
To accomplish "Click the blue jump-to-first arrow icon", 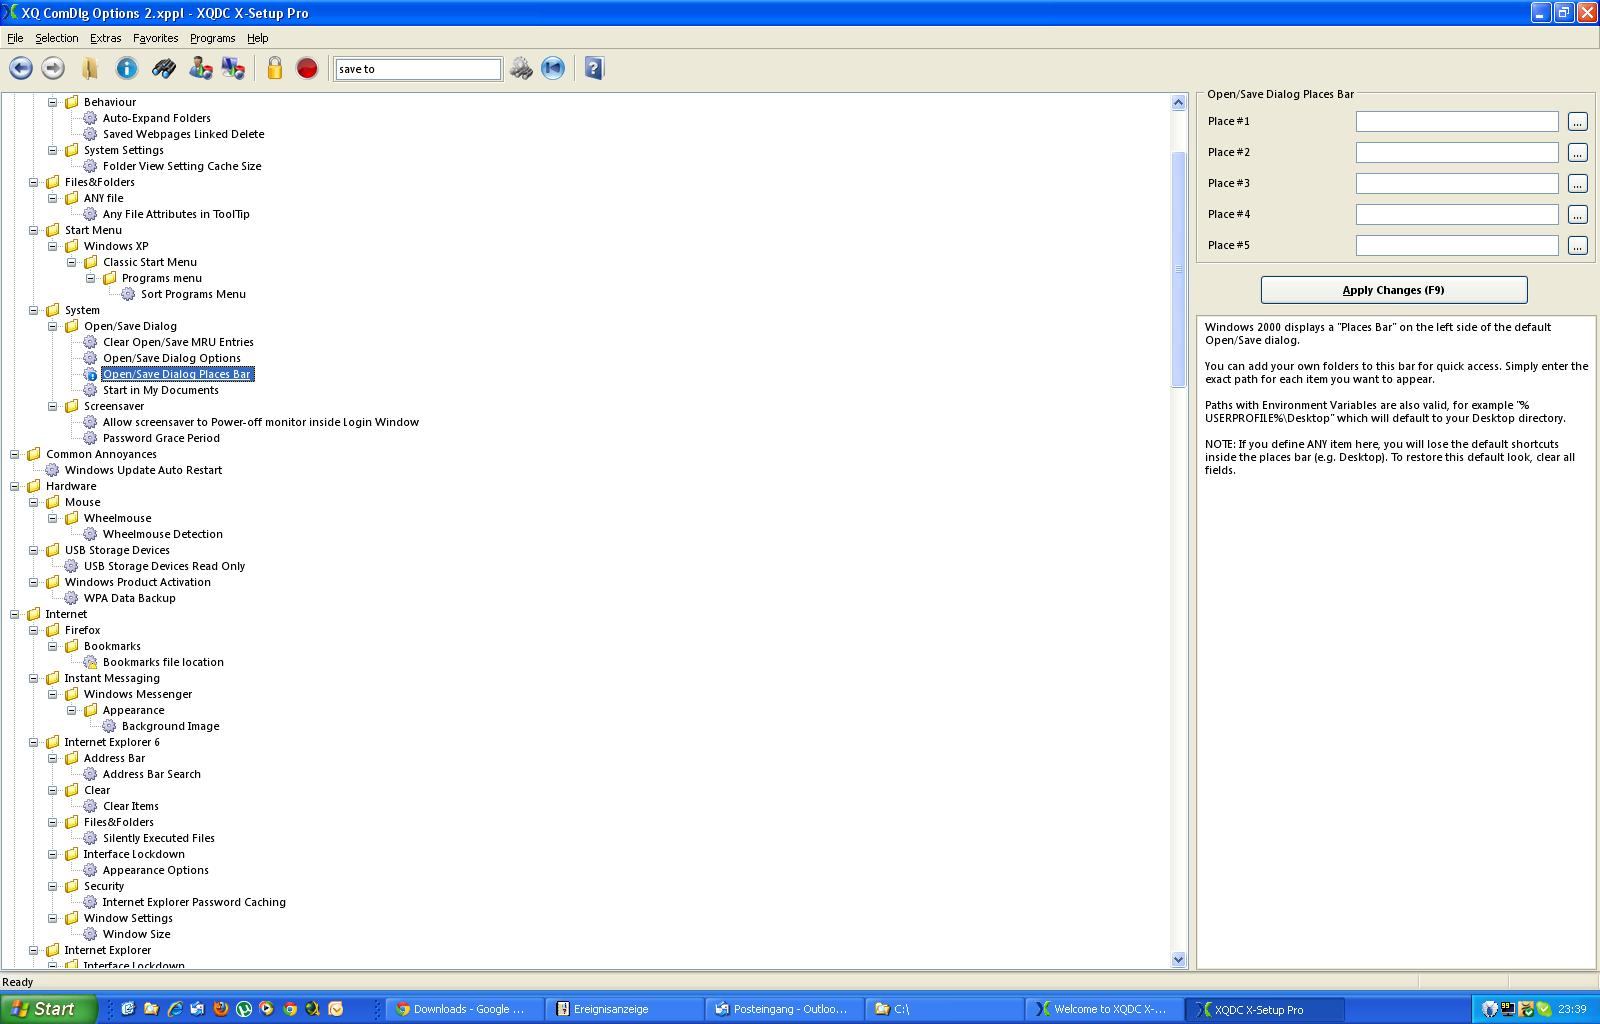I will [553, 68].
